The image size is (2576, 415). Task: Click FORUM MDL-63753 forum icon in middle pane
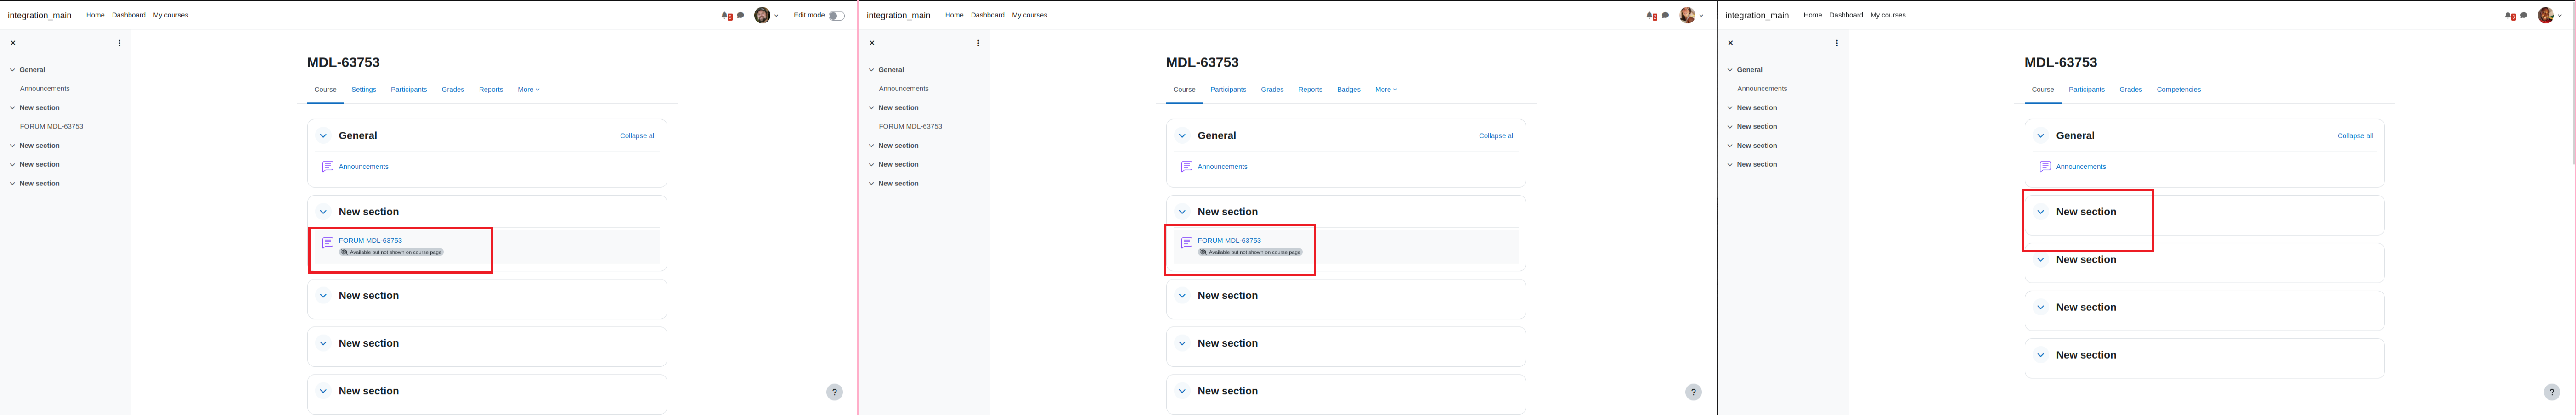pyautogui.click(x=1186, y=242)
